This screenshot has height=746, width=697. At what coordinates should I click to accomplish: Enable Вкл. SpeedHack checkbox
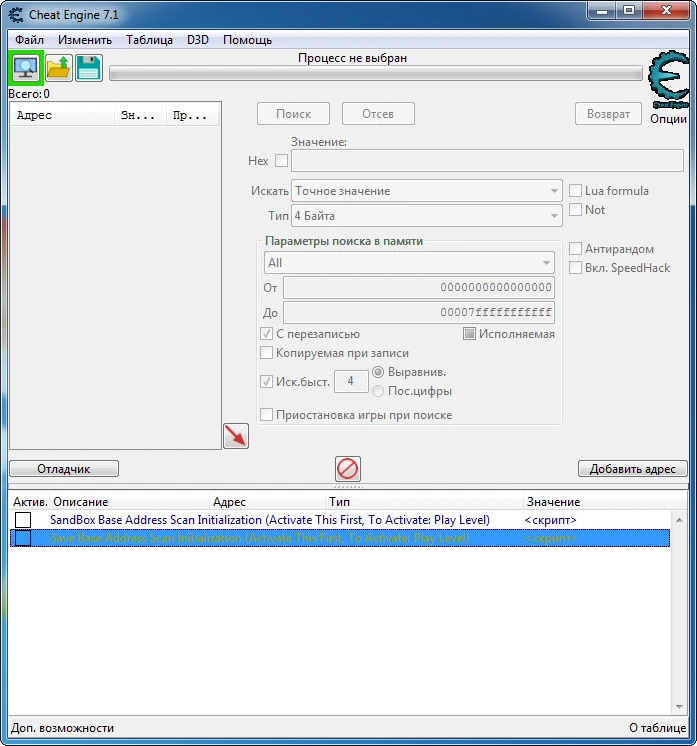tap(575, 268)
